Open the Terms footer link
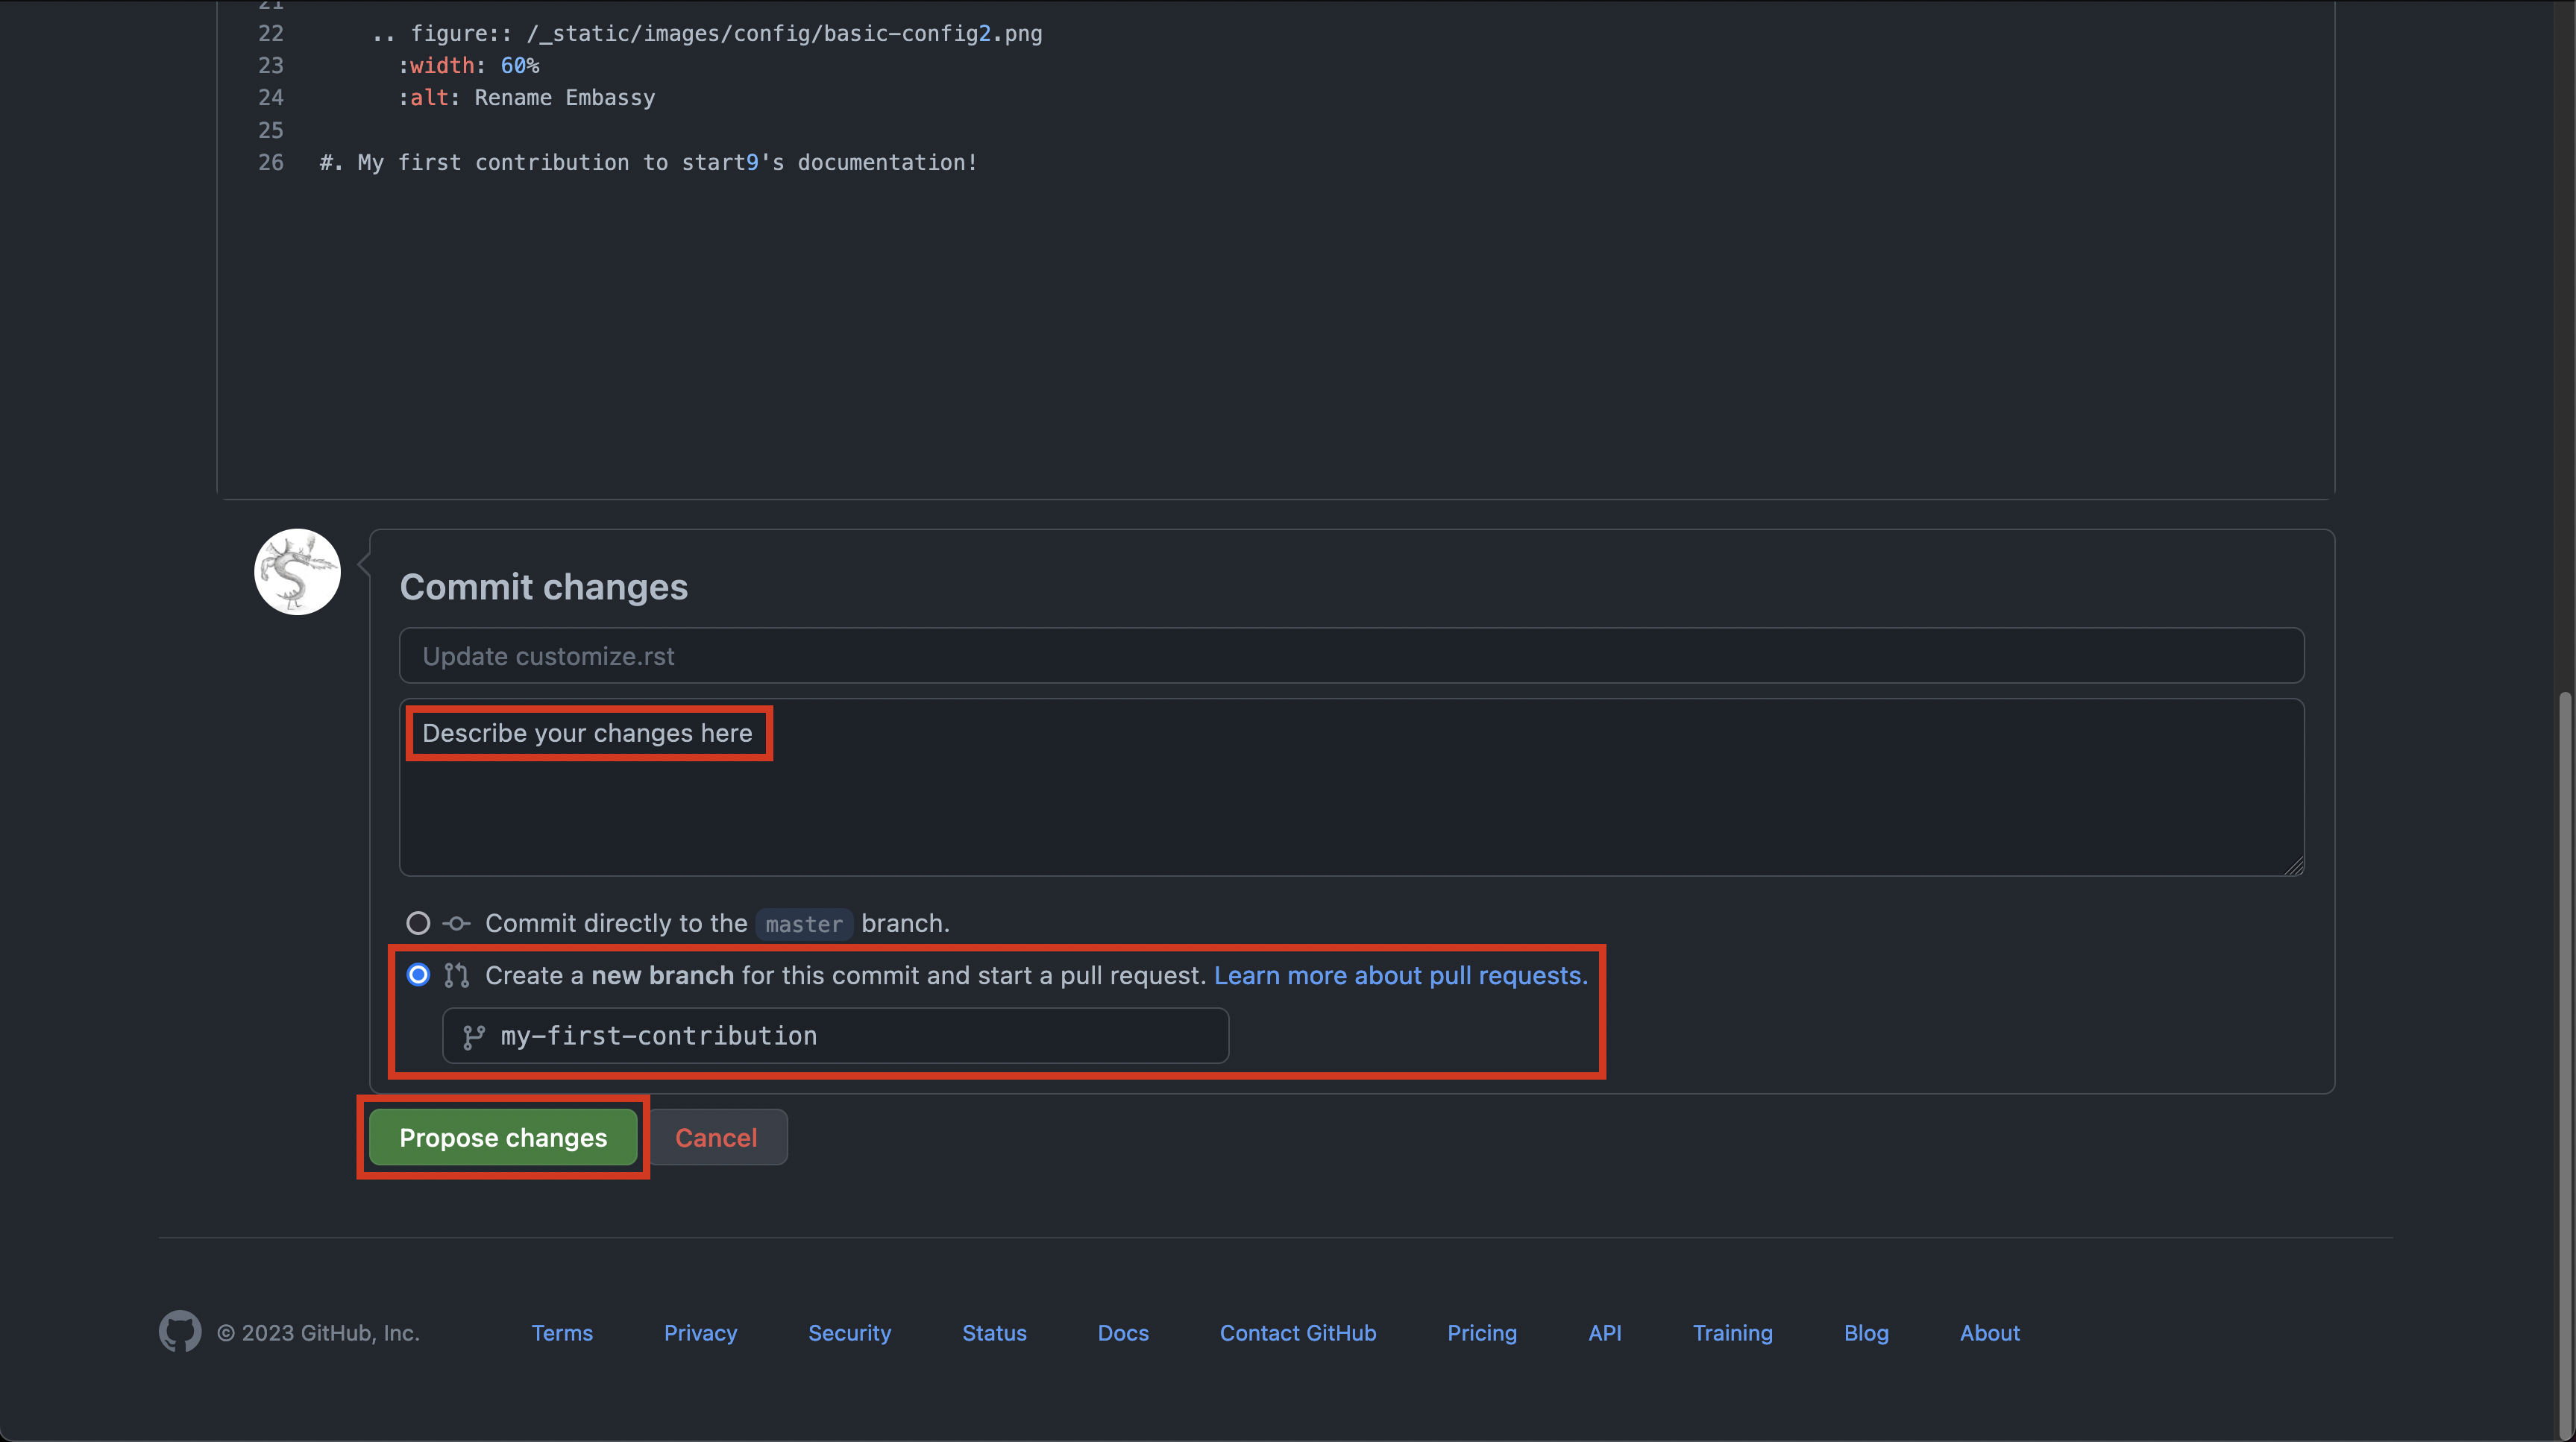Screen dimensions: 2576x1442 [562, 1333]
